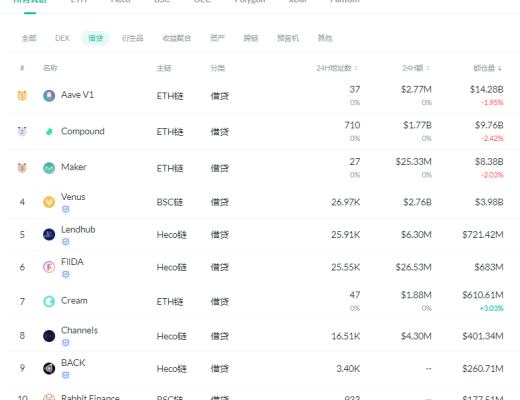Screen dimensions: 520x400
Task: Select the DEX category filter
Action: click(62, 38)
